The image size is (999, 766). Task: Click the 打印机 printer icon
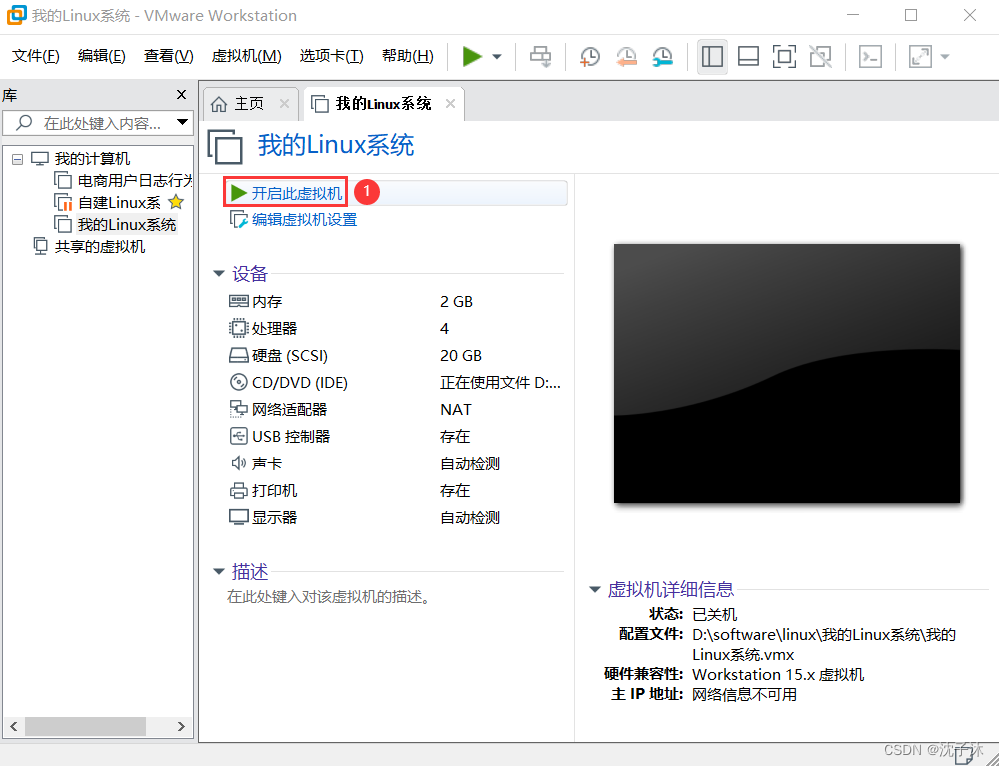click(238, 491)
